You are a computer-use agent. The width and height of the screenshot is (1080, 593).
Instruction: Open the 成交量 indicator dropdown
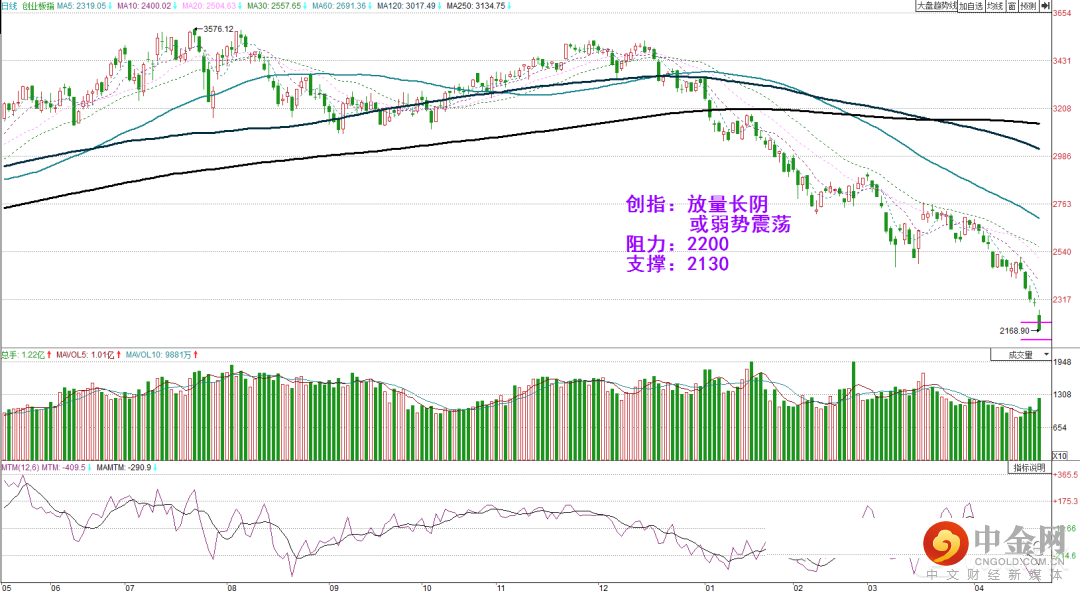point(1021,355)
